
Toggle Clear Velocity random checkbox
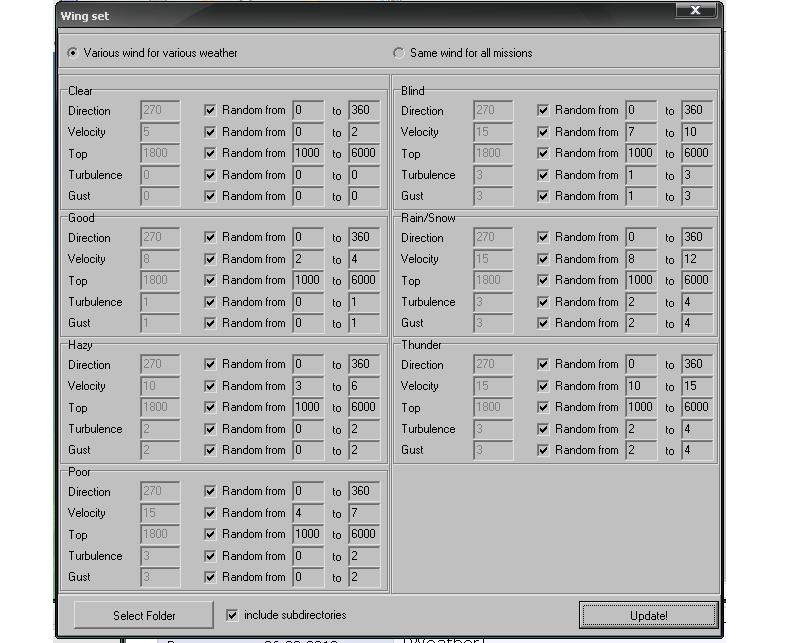coord(210,132)
